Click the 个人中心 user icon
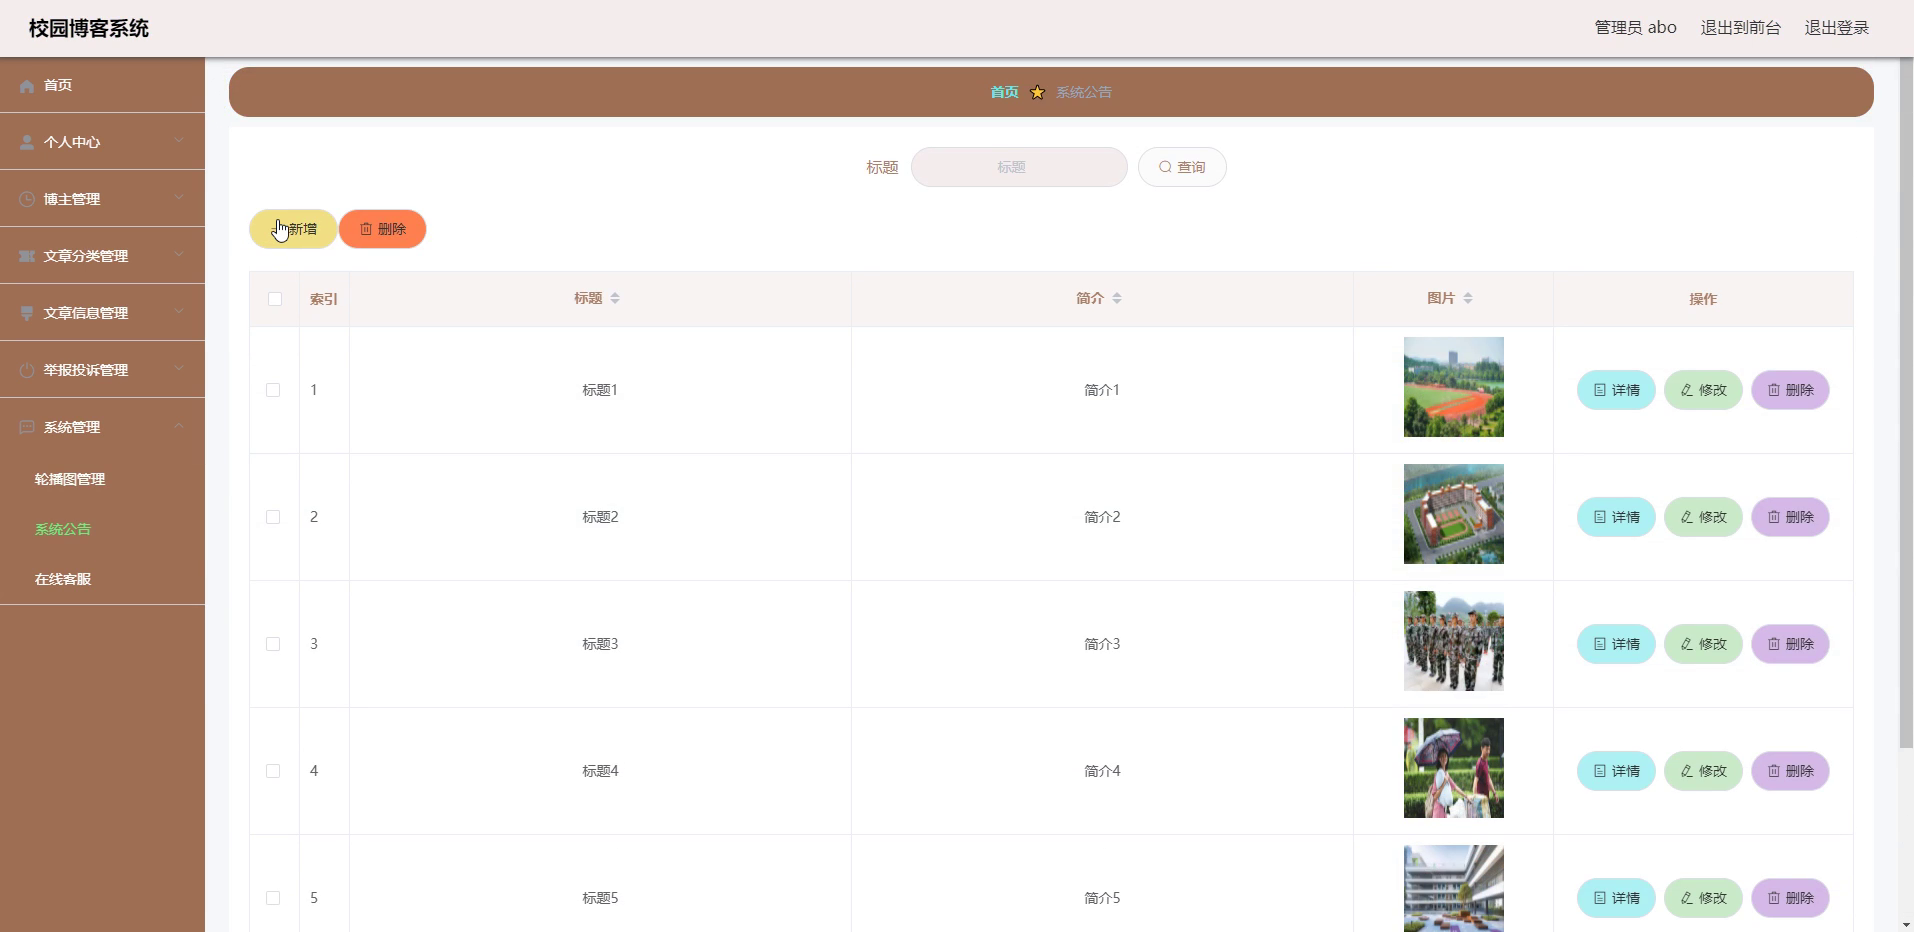Viewport: 1914px width, 932px height. pos(27,143)
